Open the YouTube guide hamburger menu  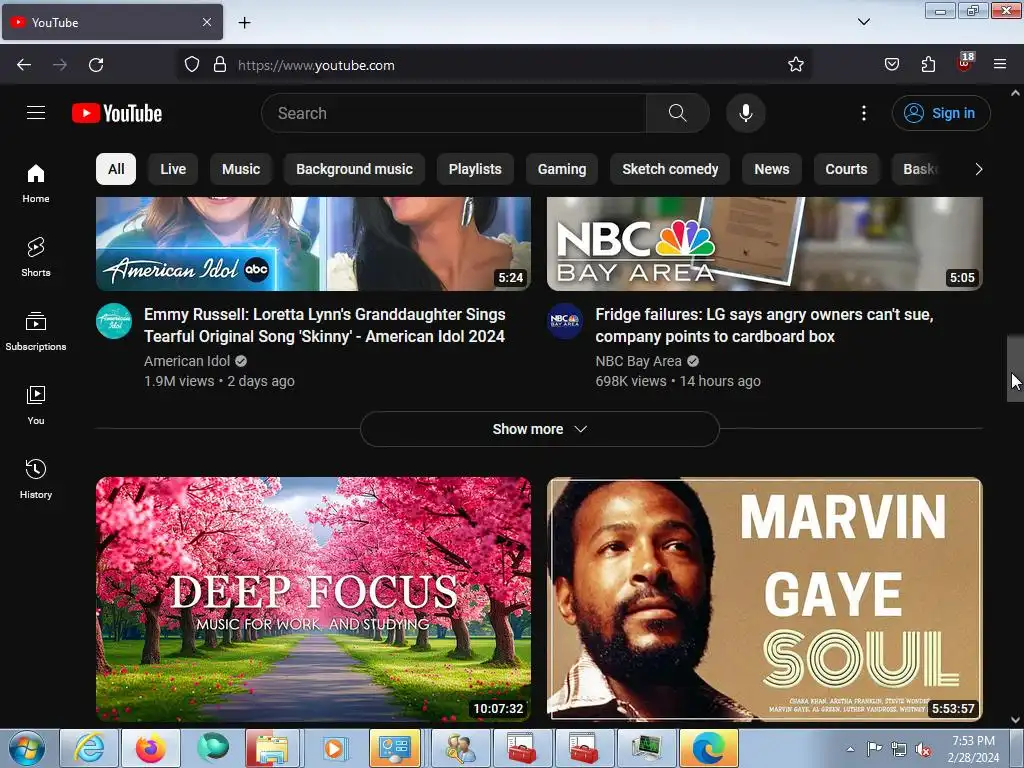tap(36, 113)
